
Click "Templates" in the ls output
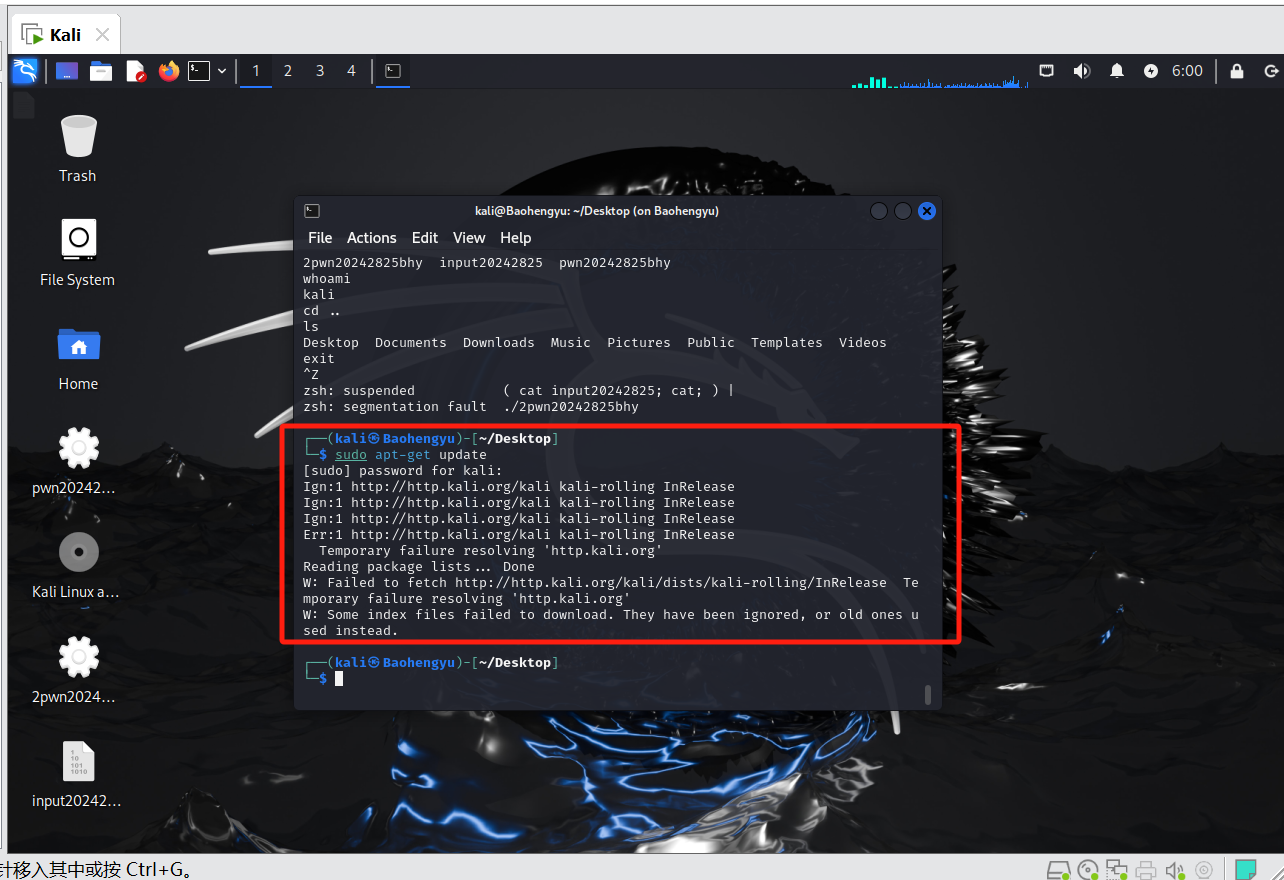tap(787, 343)
